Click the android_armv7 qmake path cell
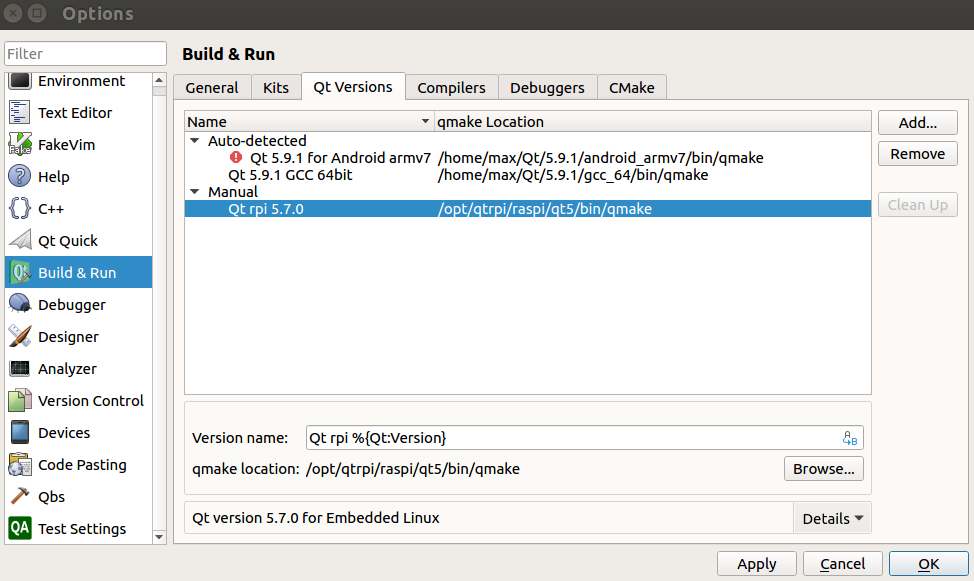 coord(601,158)
